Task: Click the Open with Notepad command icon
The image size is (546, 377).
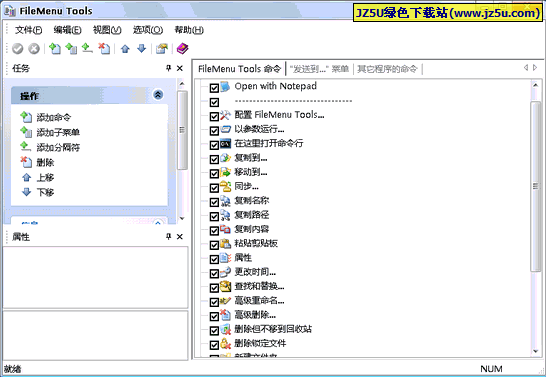Action: 225,86
